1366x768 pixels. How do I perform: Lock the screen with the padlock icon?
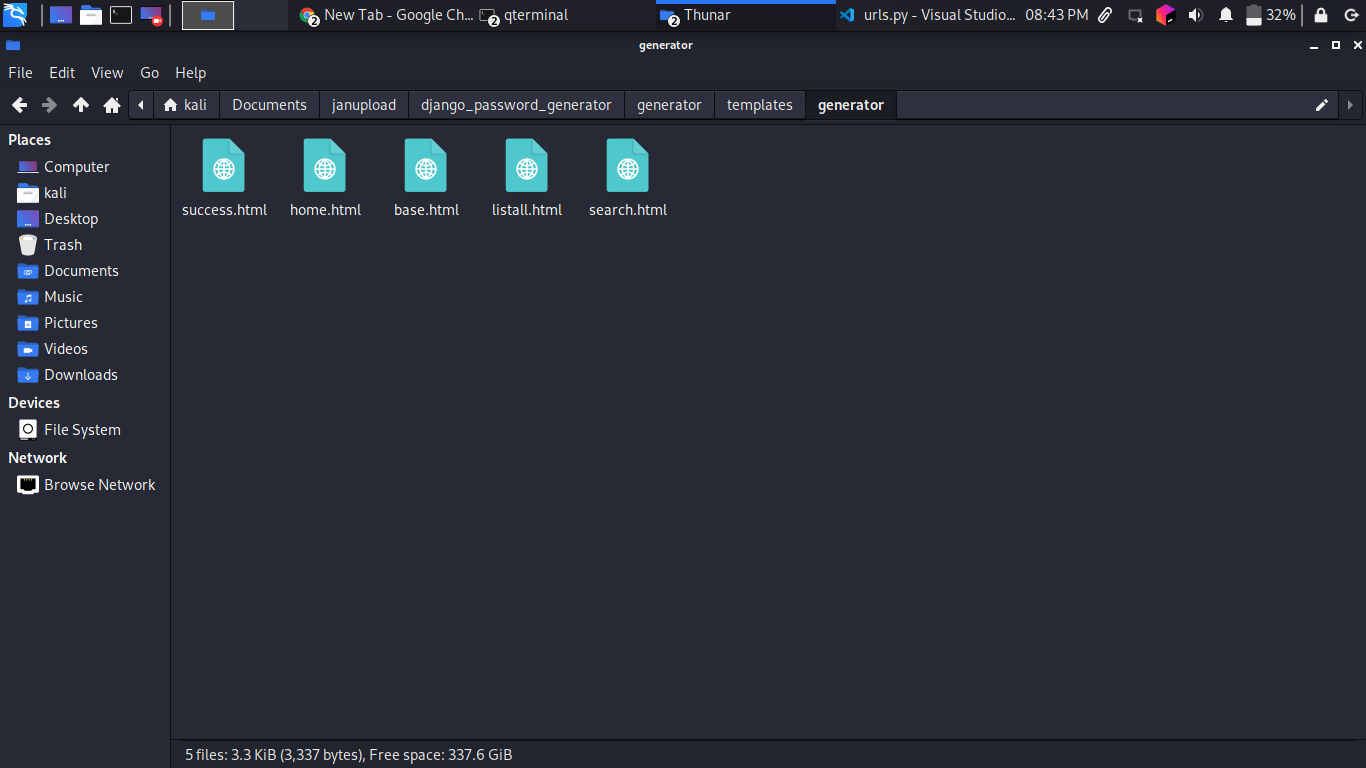[x=1321, y=15]
